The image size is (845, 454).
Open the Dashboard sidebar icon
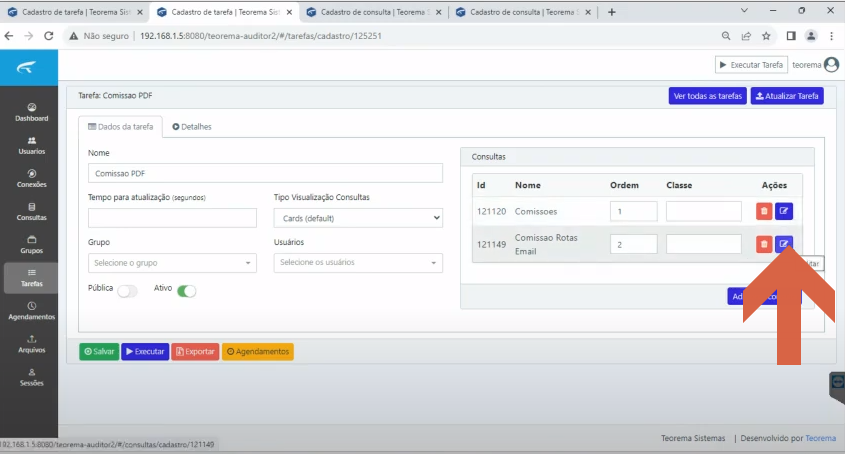point(31,112)
